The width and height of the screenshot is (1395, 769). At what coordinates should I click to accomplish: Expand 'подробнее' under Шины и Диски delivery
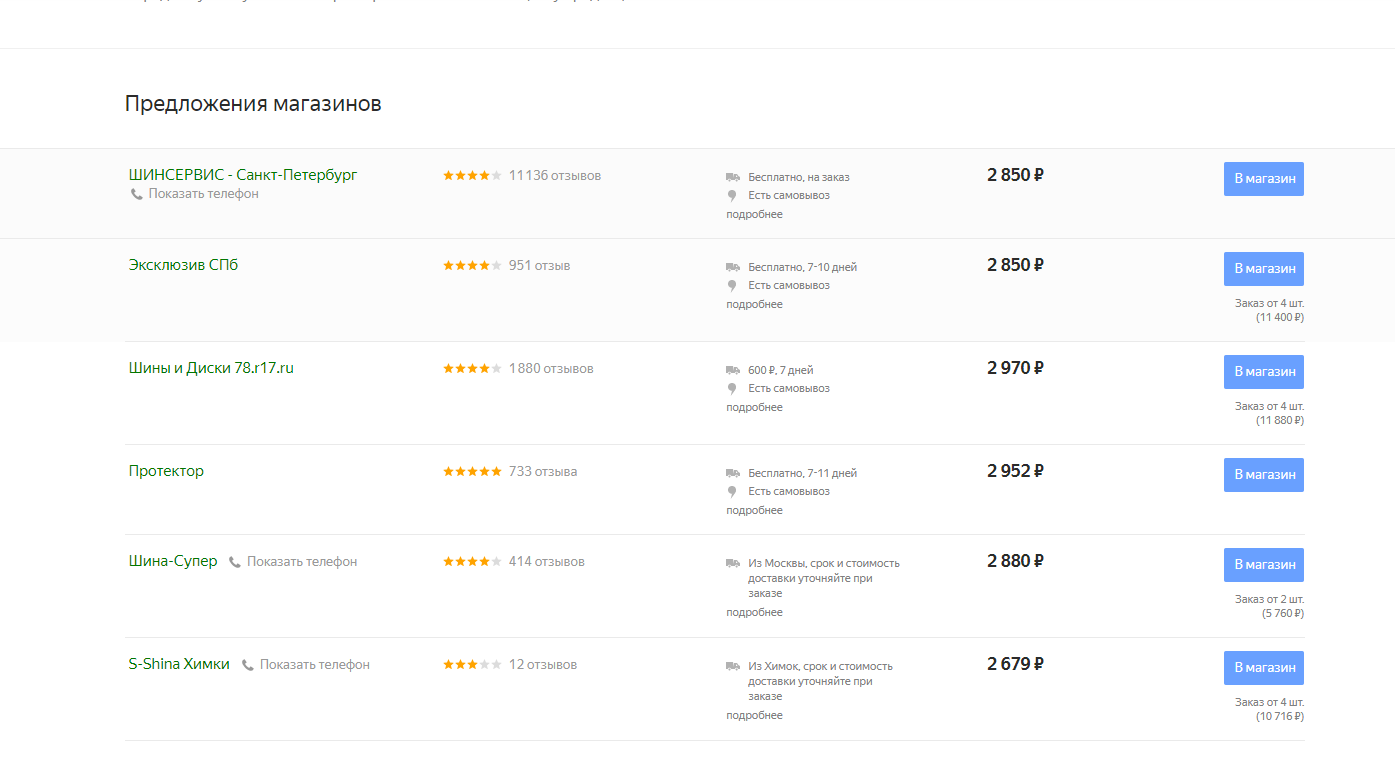(x=754, y=408)
